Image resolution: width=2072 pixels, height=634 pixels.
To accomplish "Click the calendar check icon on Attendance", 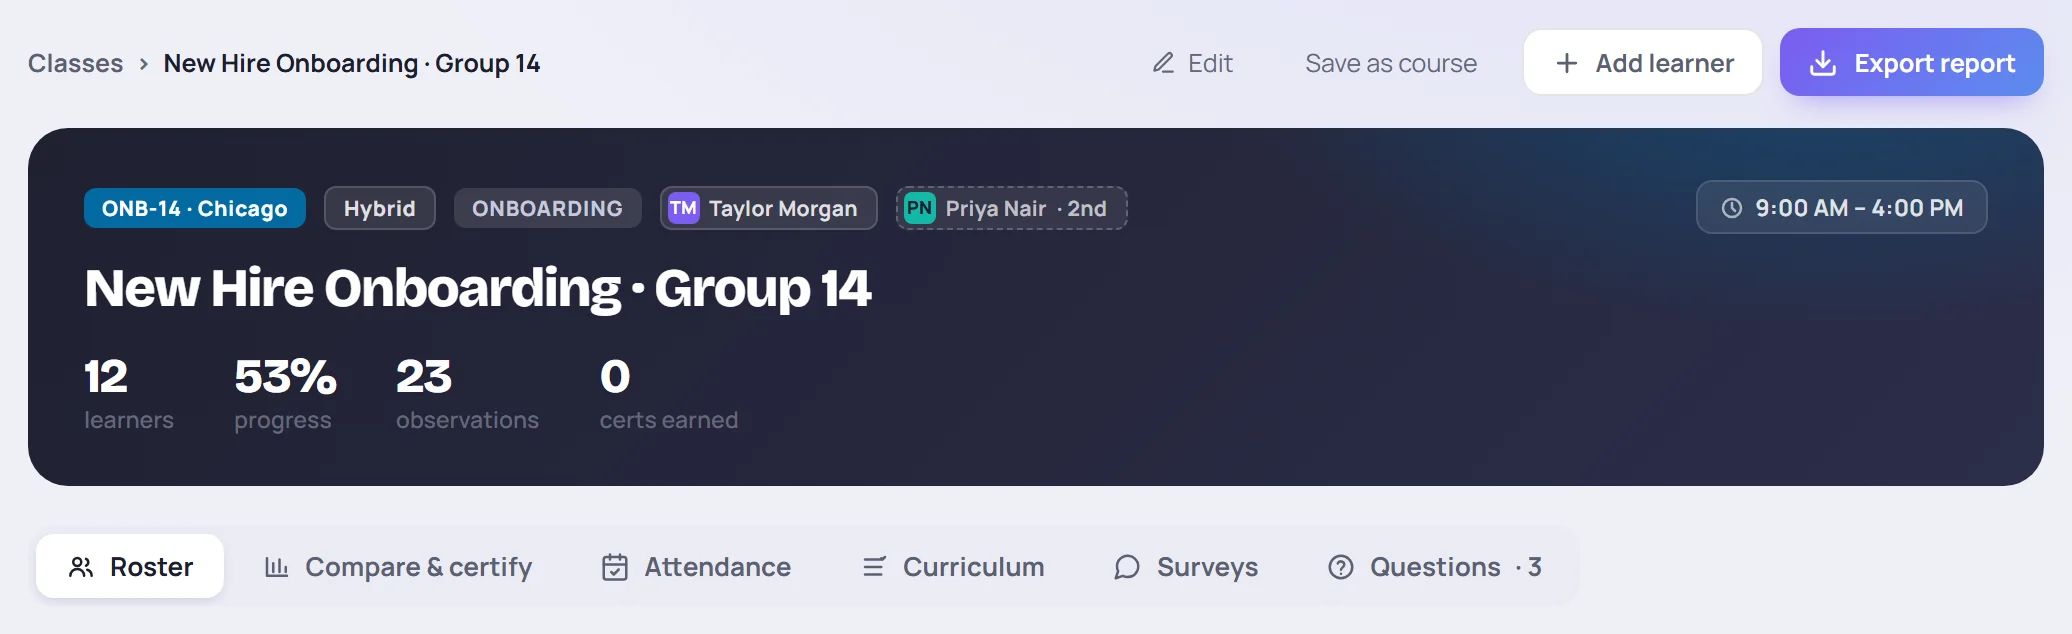I will 615,567.
